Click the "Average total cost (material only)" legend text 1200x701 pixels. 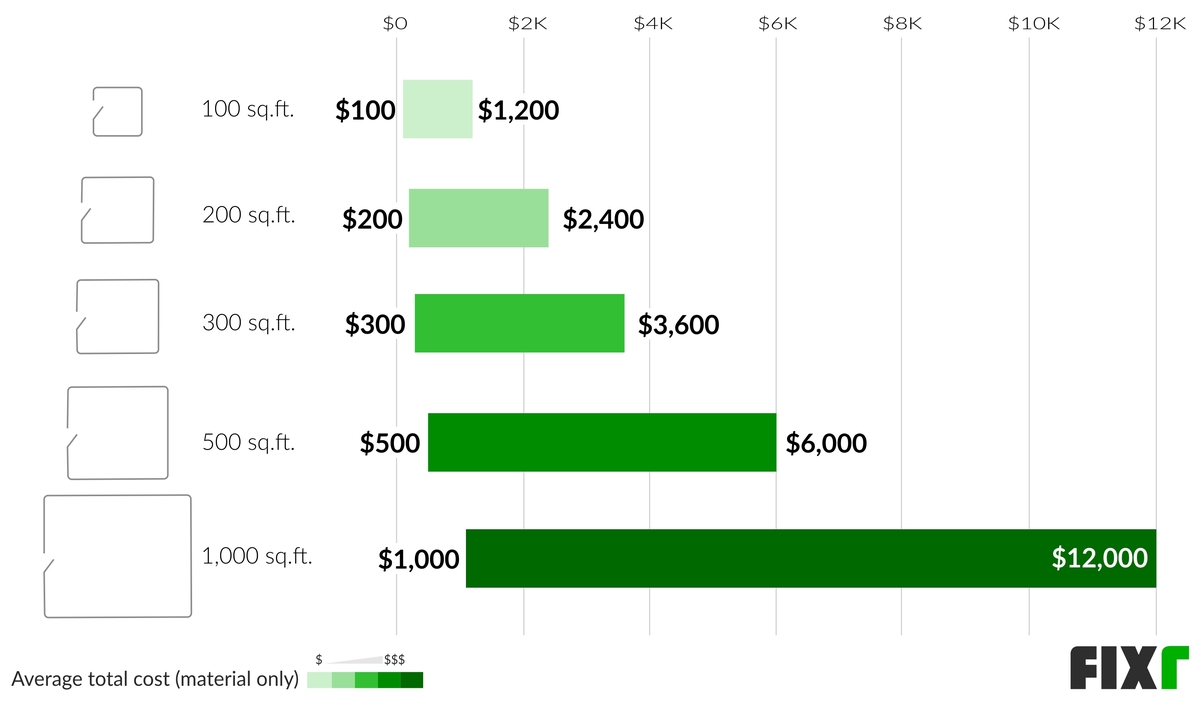[155, 680]
